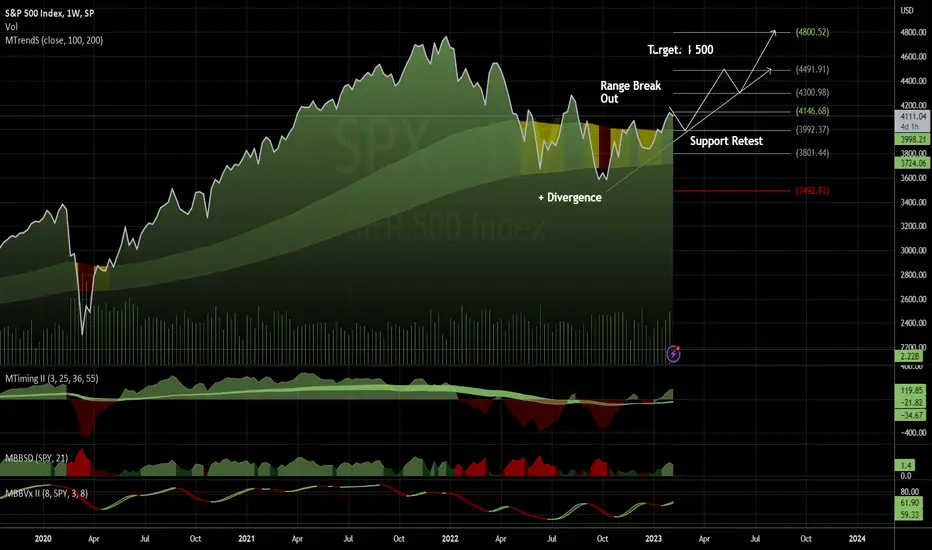Click the purple lightning bolt event icon
Screen dimensions: 932x550
[x=673, y=354]
